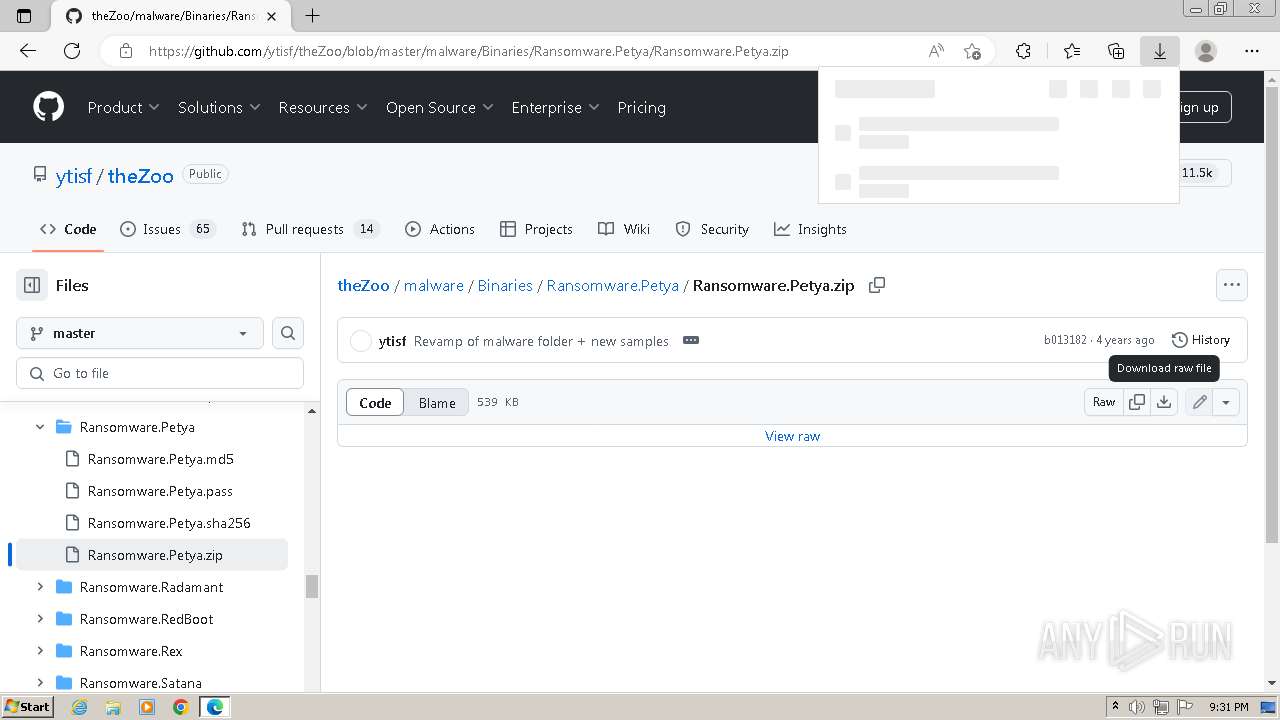Open Internet Explorer from taskbar
This screenshot has height=720, width=1280.
[80, 707]
